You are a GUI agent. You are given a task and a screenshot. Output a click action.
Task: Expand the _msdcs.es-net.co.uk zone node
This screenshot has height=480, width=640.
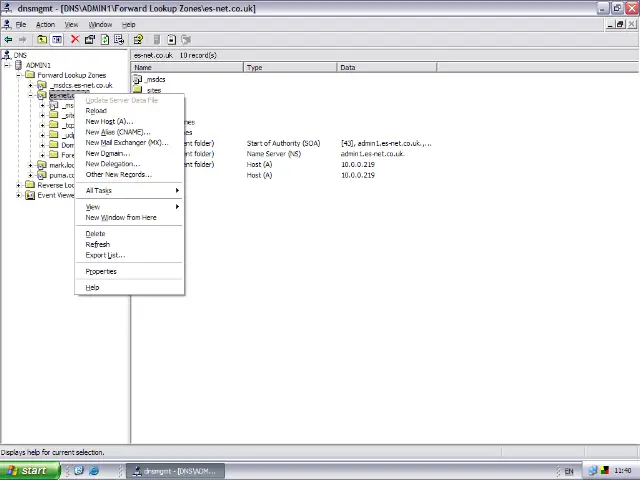(31, 85)
